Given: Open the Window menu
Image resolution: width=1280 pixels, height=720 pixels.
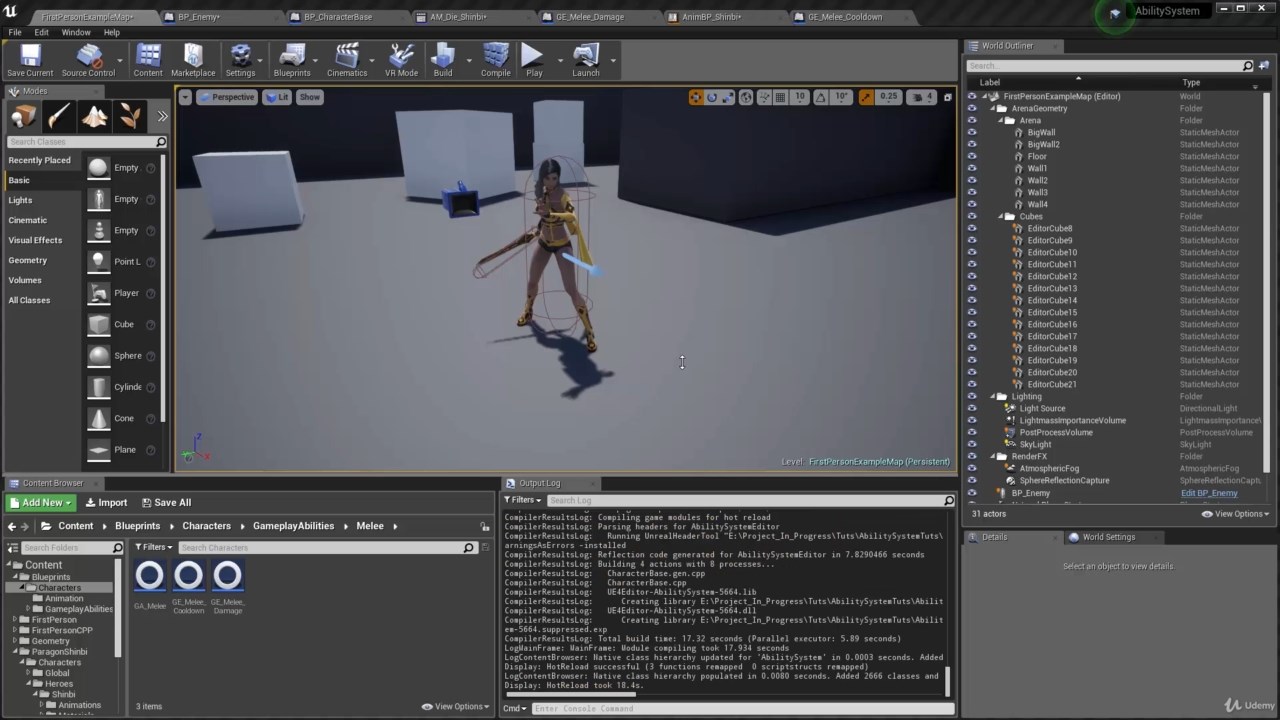Looking at the screenshot, I should tap(76, 32).
